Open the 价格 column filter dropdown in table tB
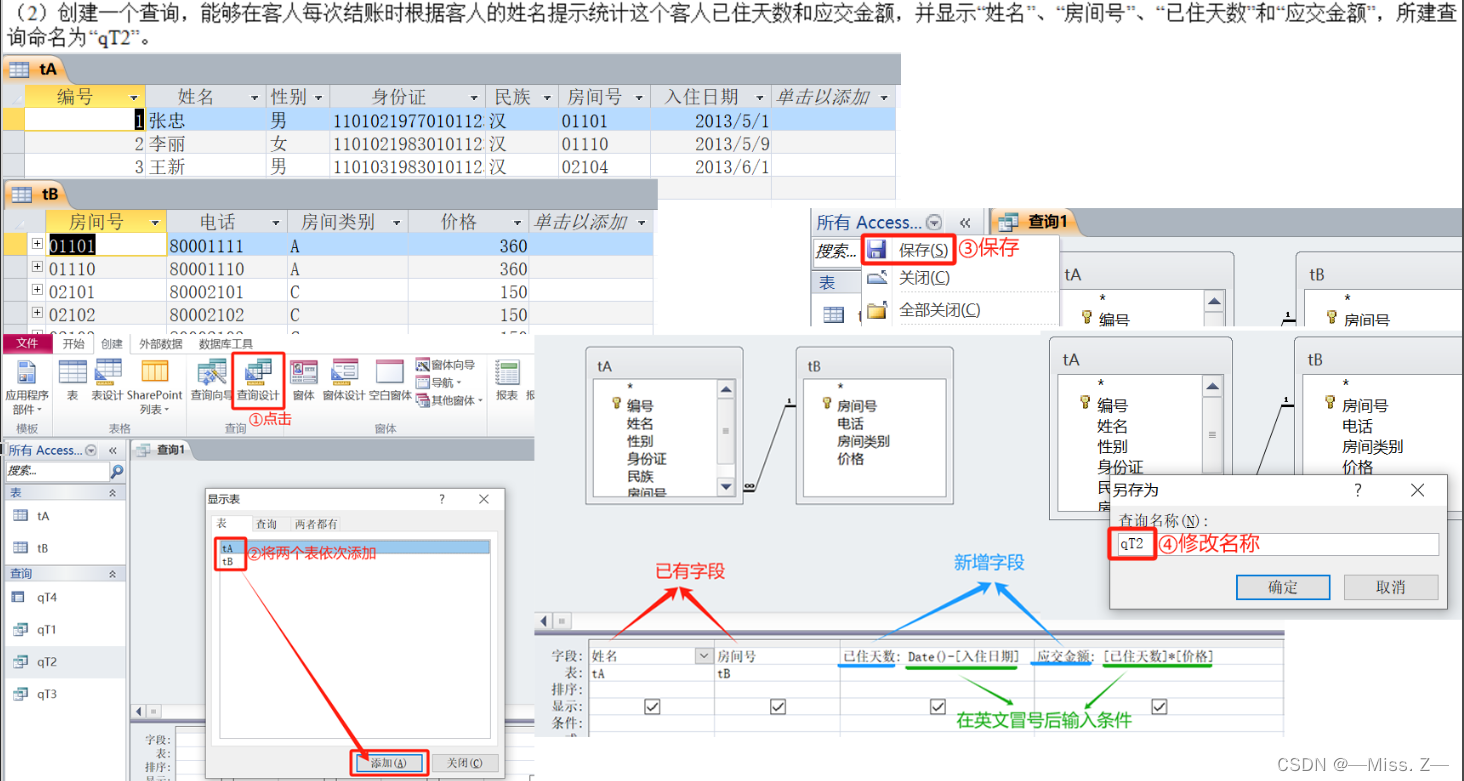 pyautogui.click(x=517, y=222)
